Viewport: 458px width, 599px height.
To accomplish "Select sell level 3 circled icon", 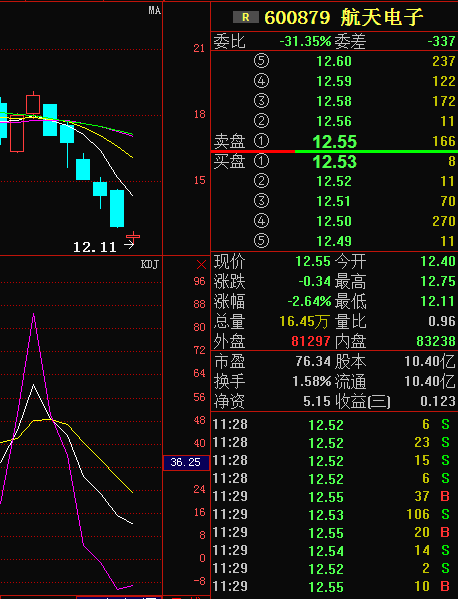I will [261, 101].
